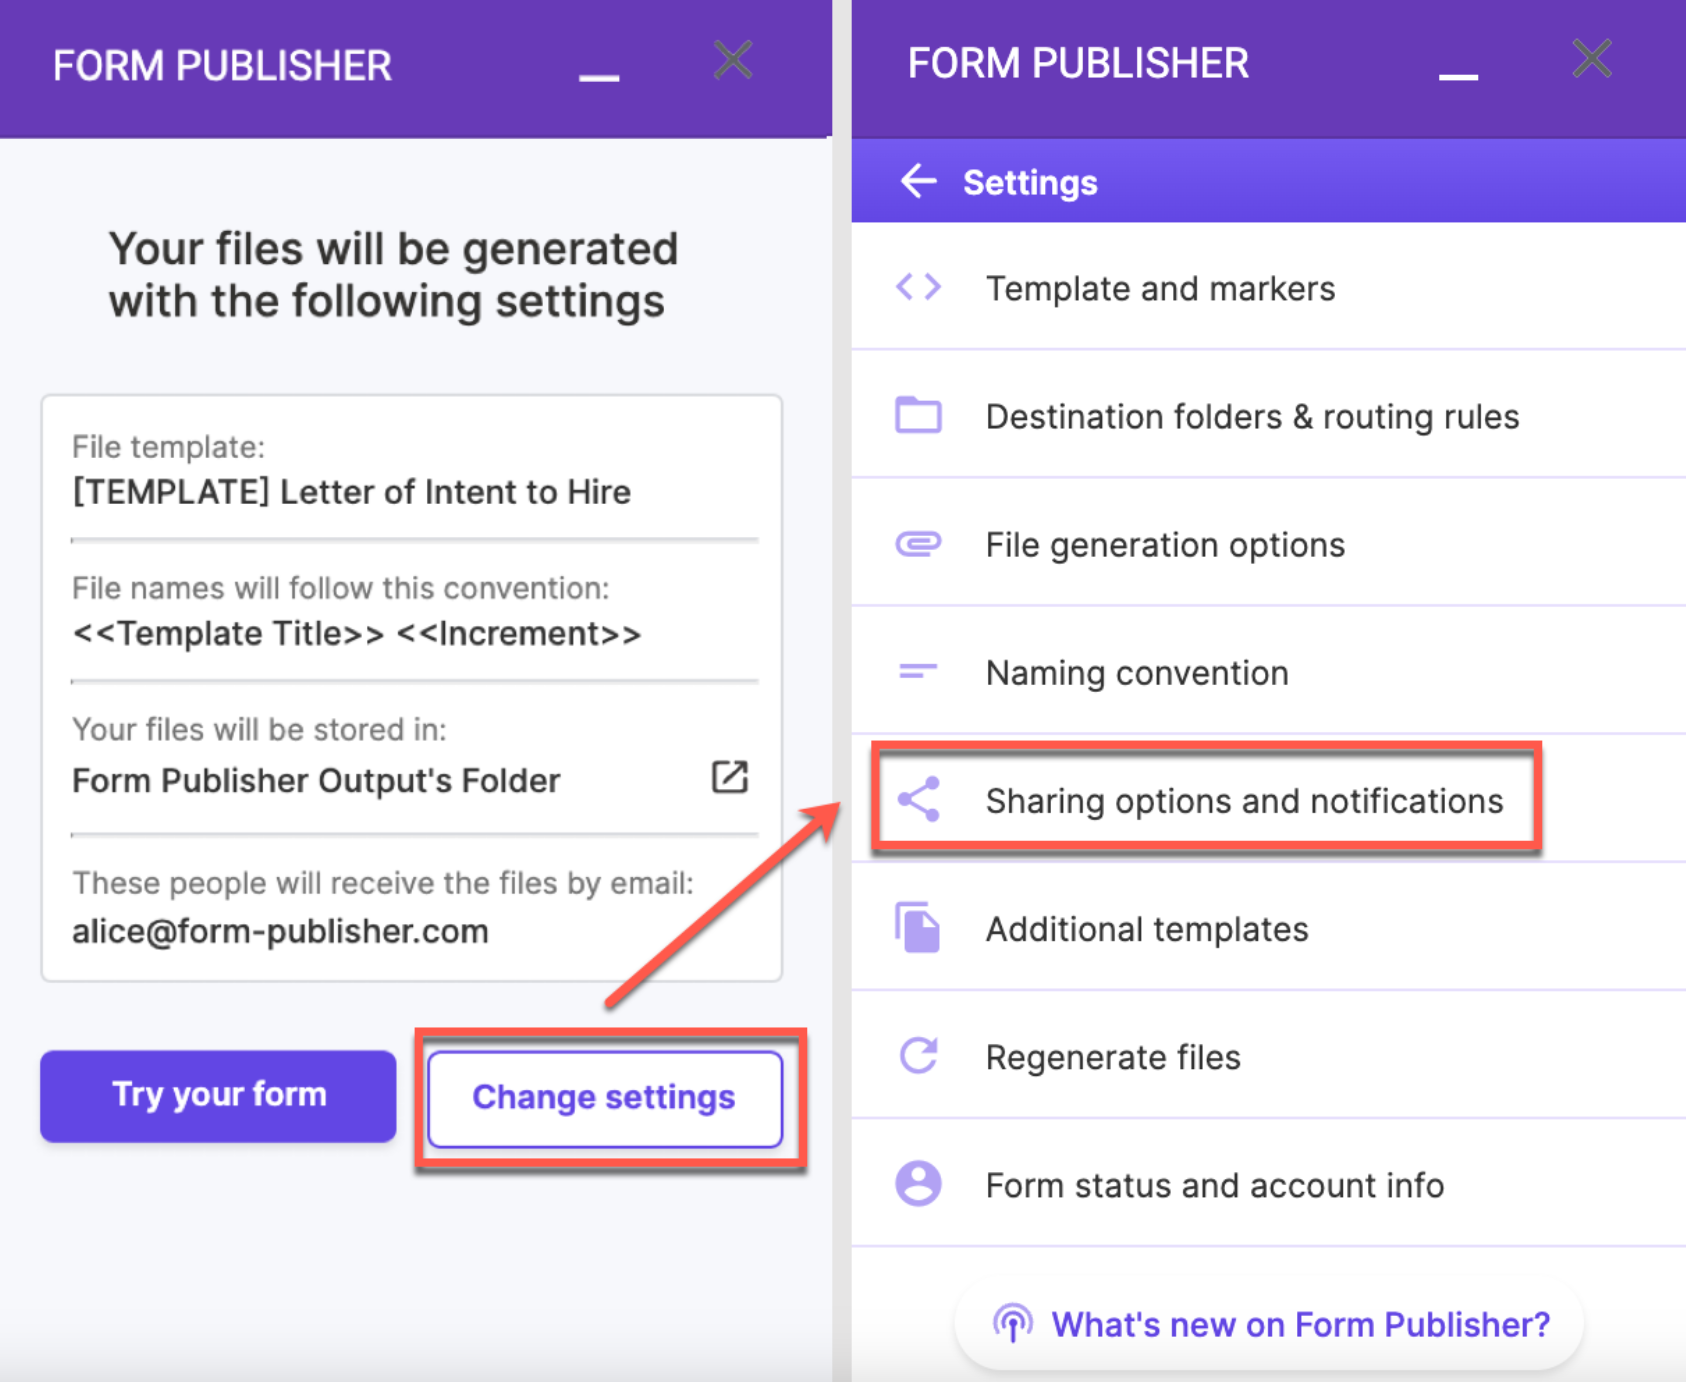Click the <<Template Title>> <<Increment>> naming text

(x=356, y=634)
